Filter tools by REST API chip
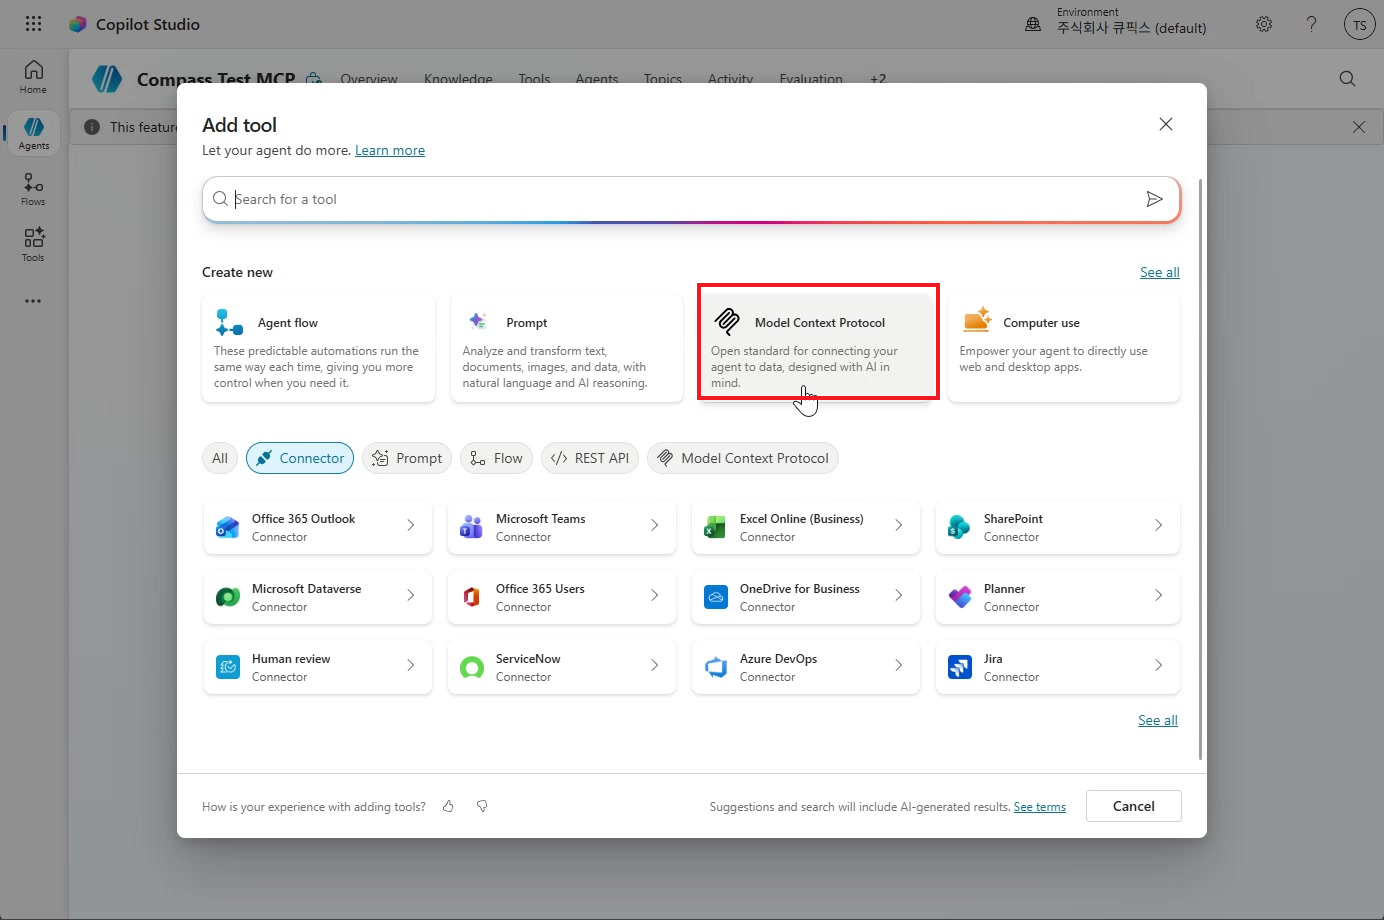The width and height of the screenshot is (1384, 920). click(590, 458)
